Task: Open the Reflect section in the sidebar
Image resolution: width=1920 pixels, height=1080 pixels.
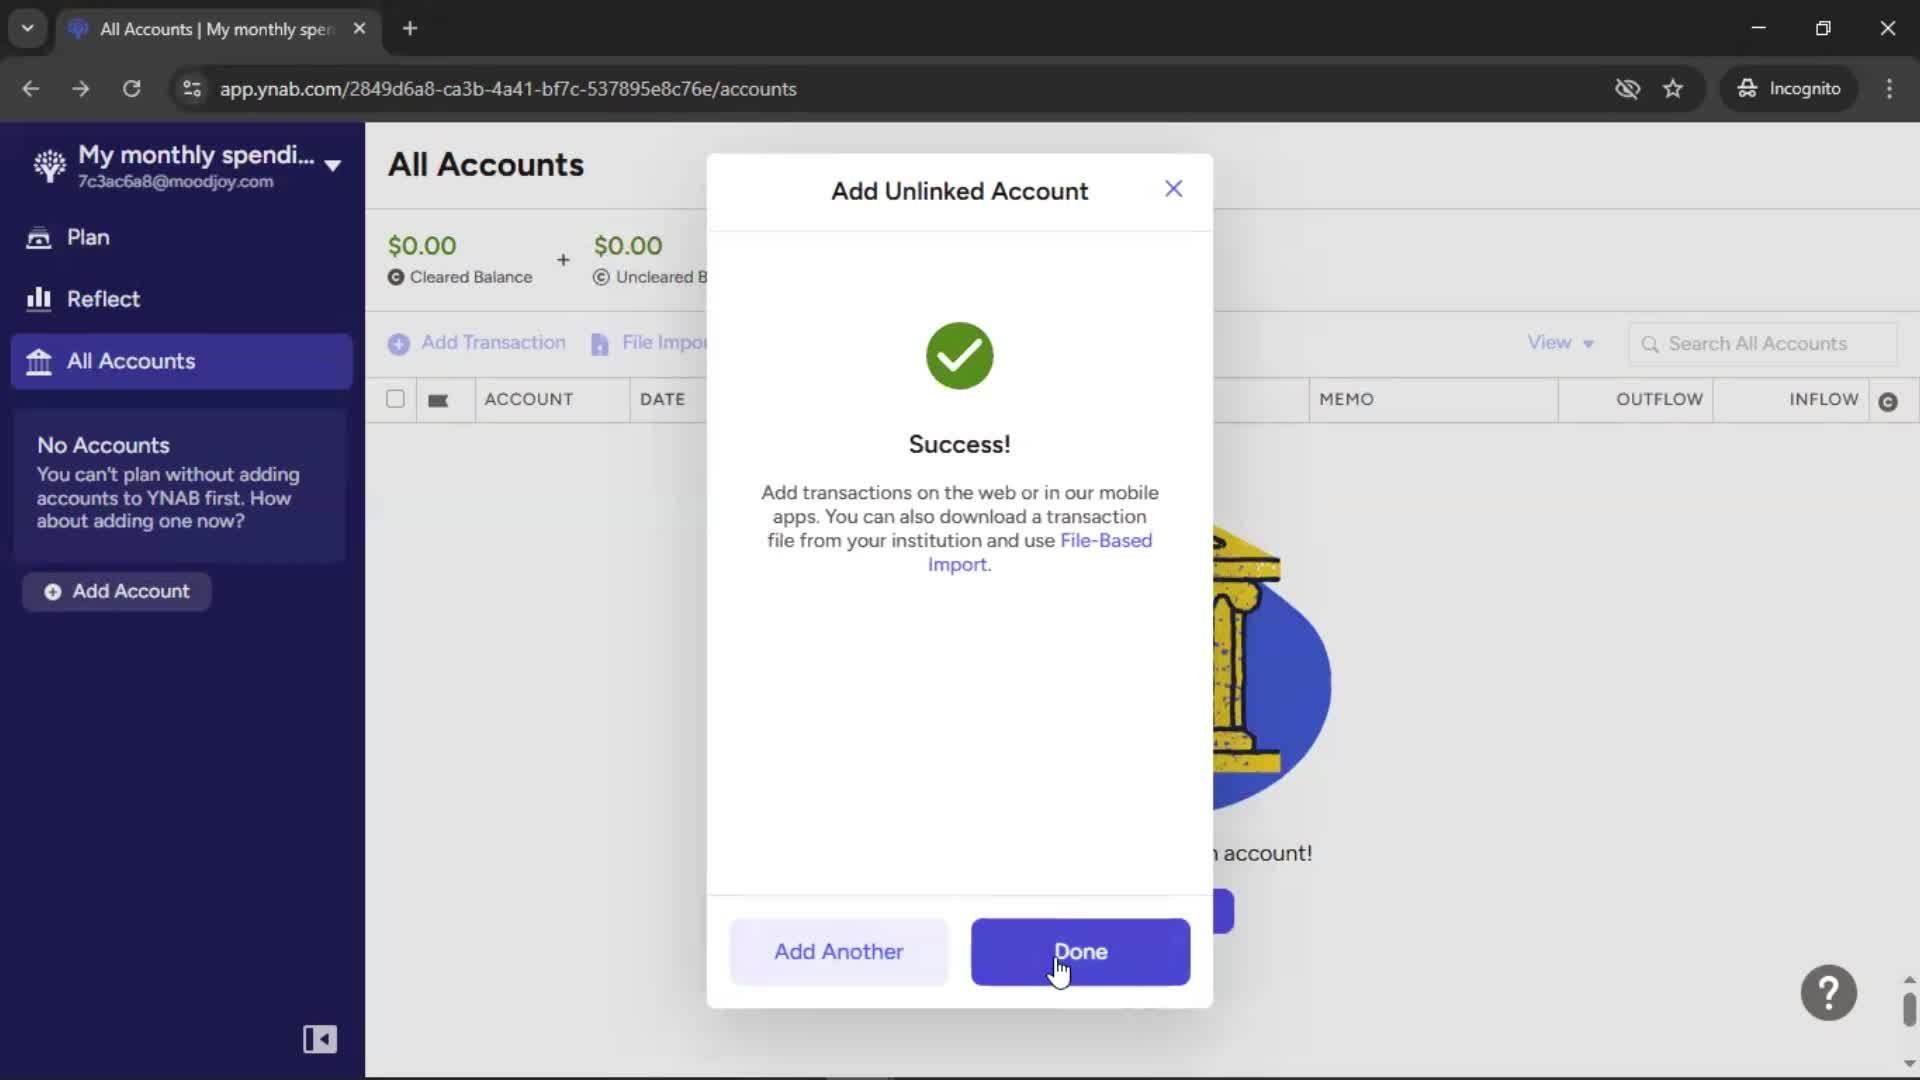Action: 181,299
